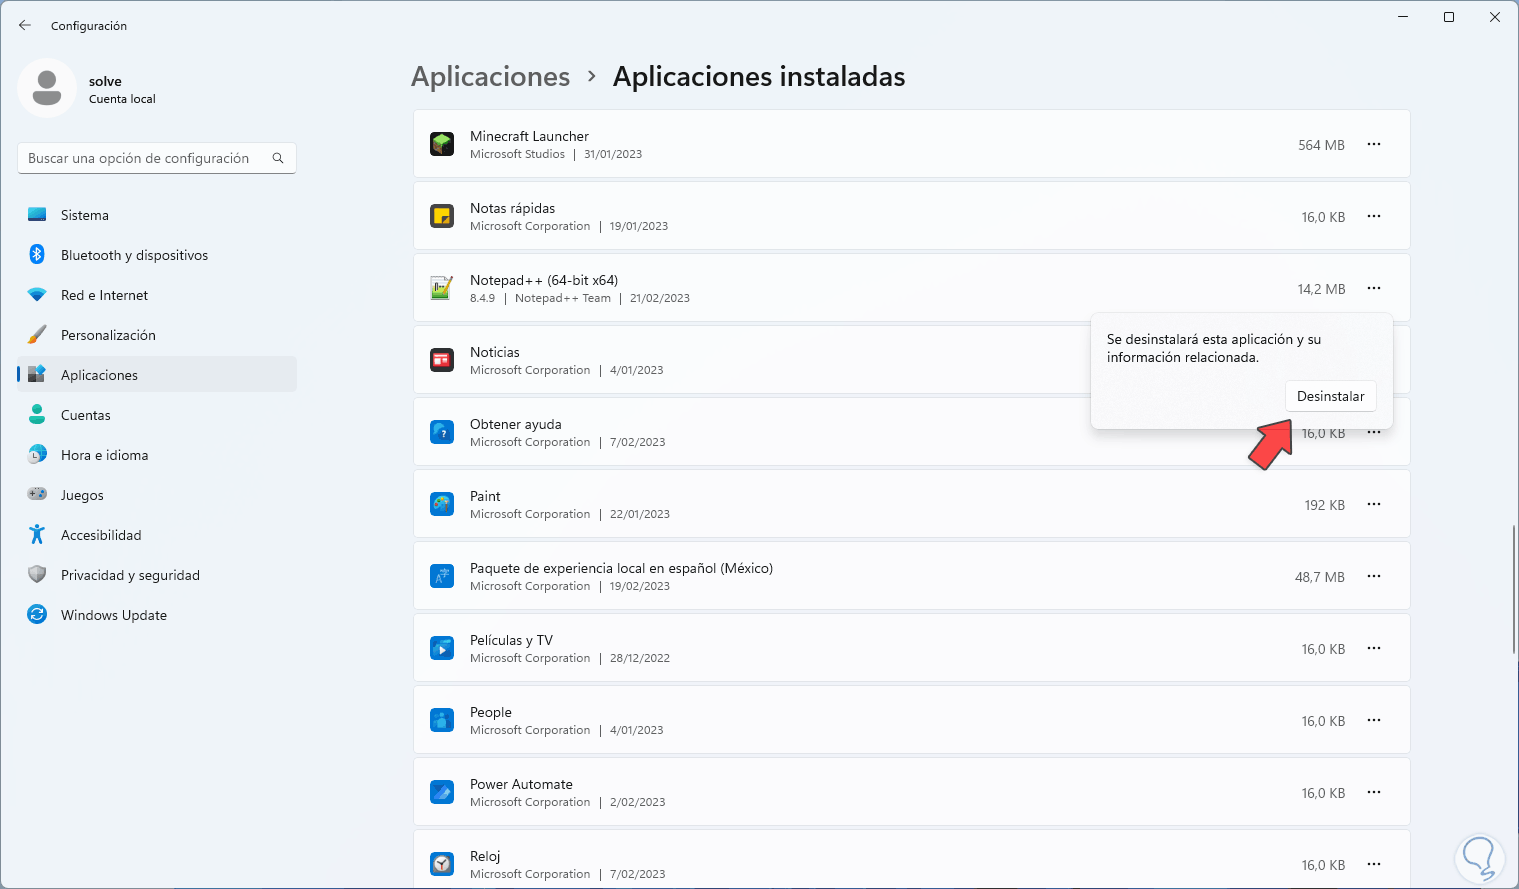Screen dimensions: 1519x889
Task: Click the Notepad++ app icon
Action: click(442, 289)
